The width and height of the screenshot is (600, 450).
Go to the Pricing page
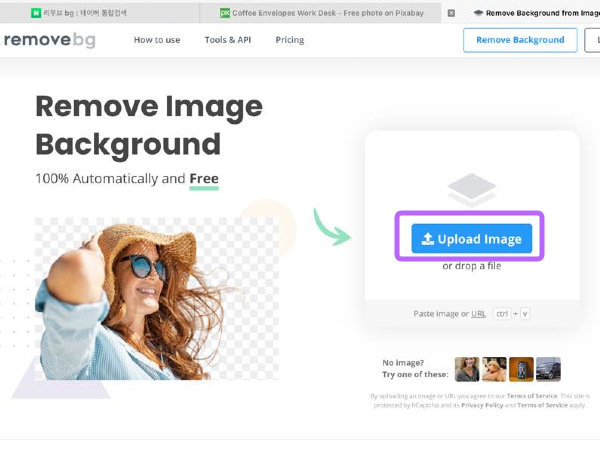[290, 40]
